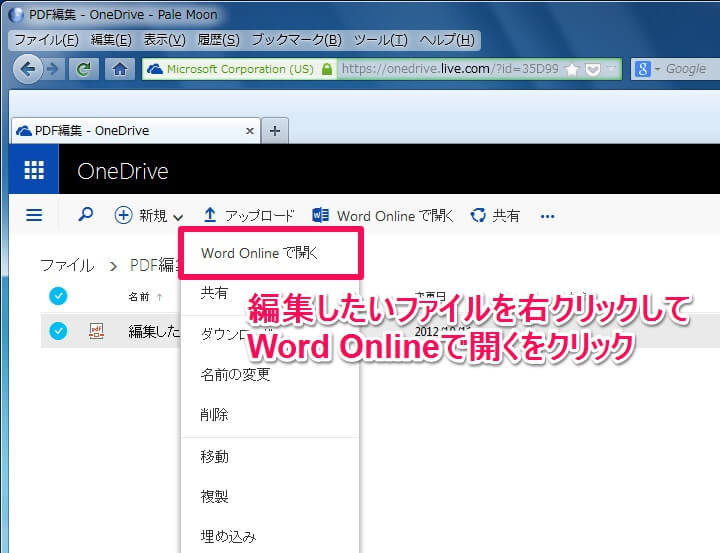Choose Word Online で開く in context menu

(271, 253)
